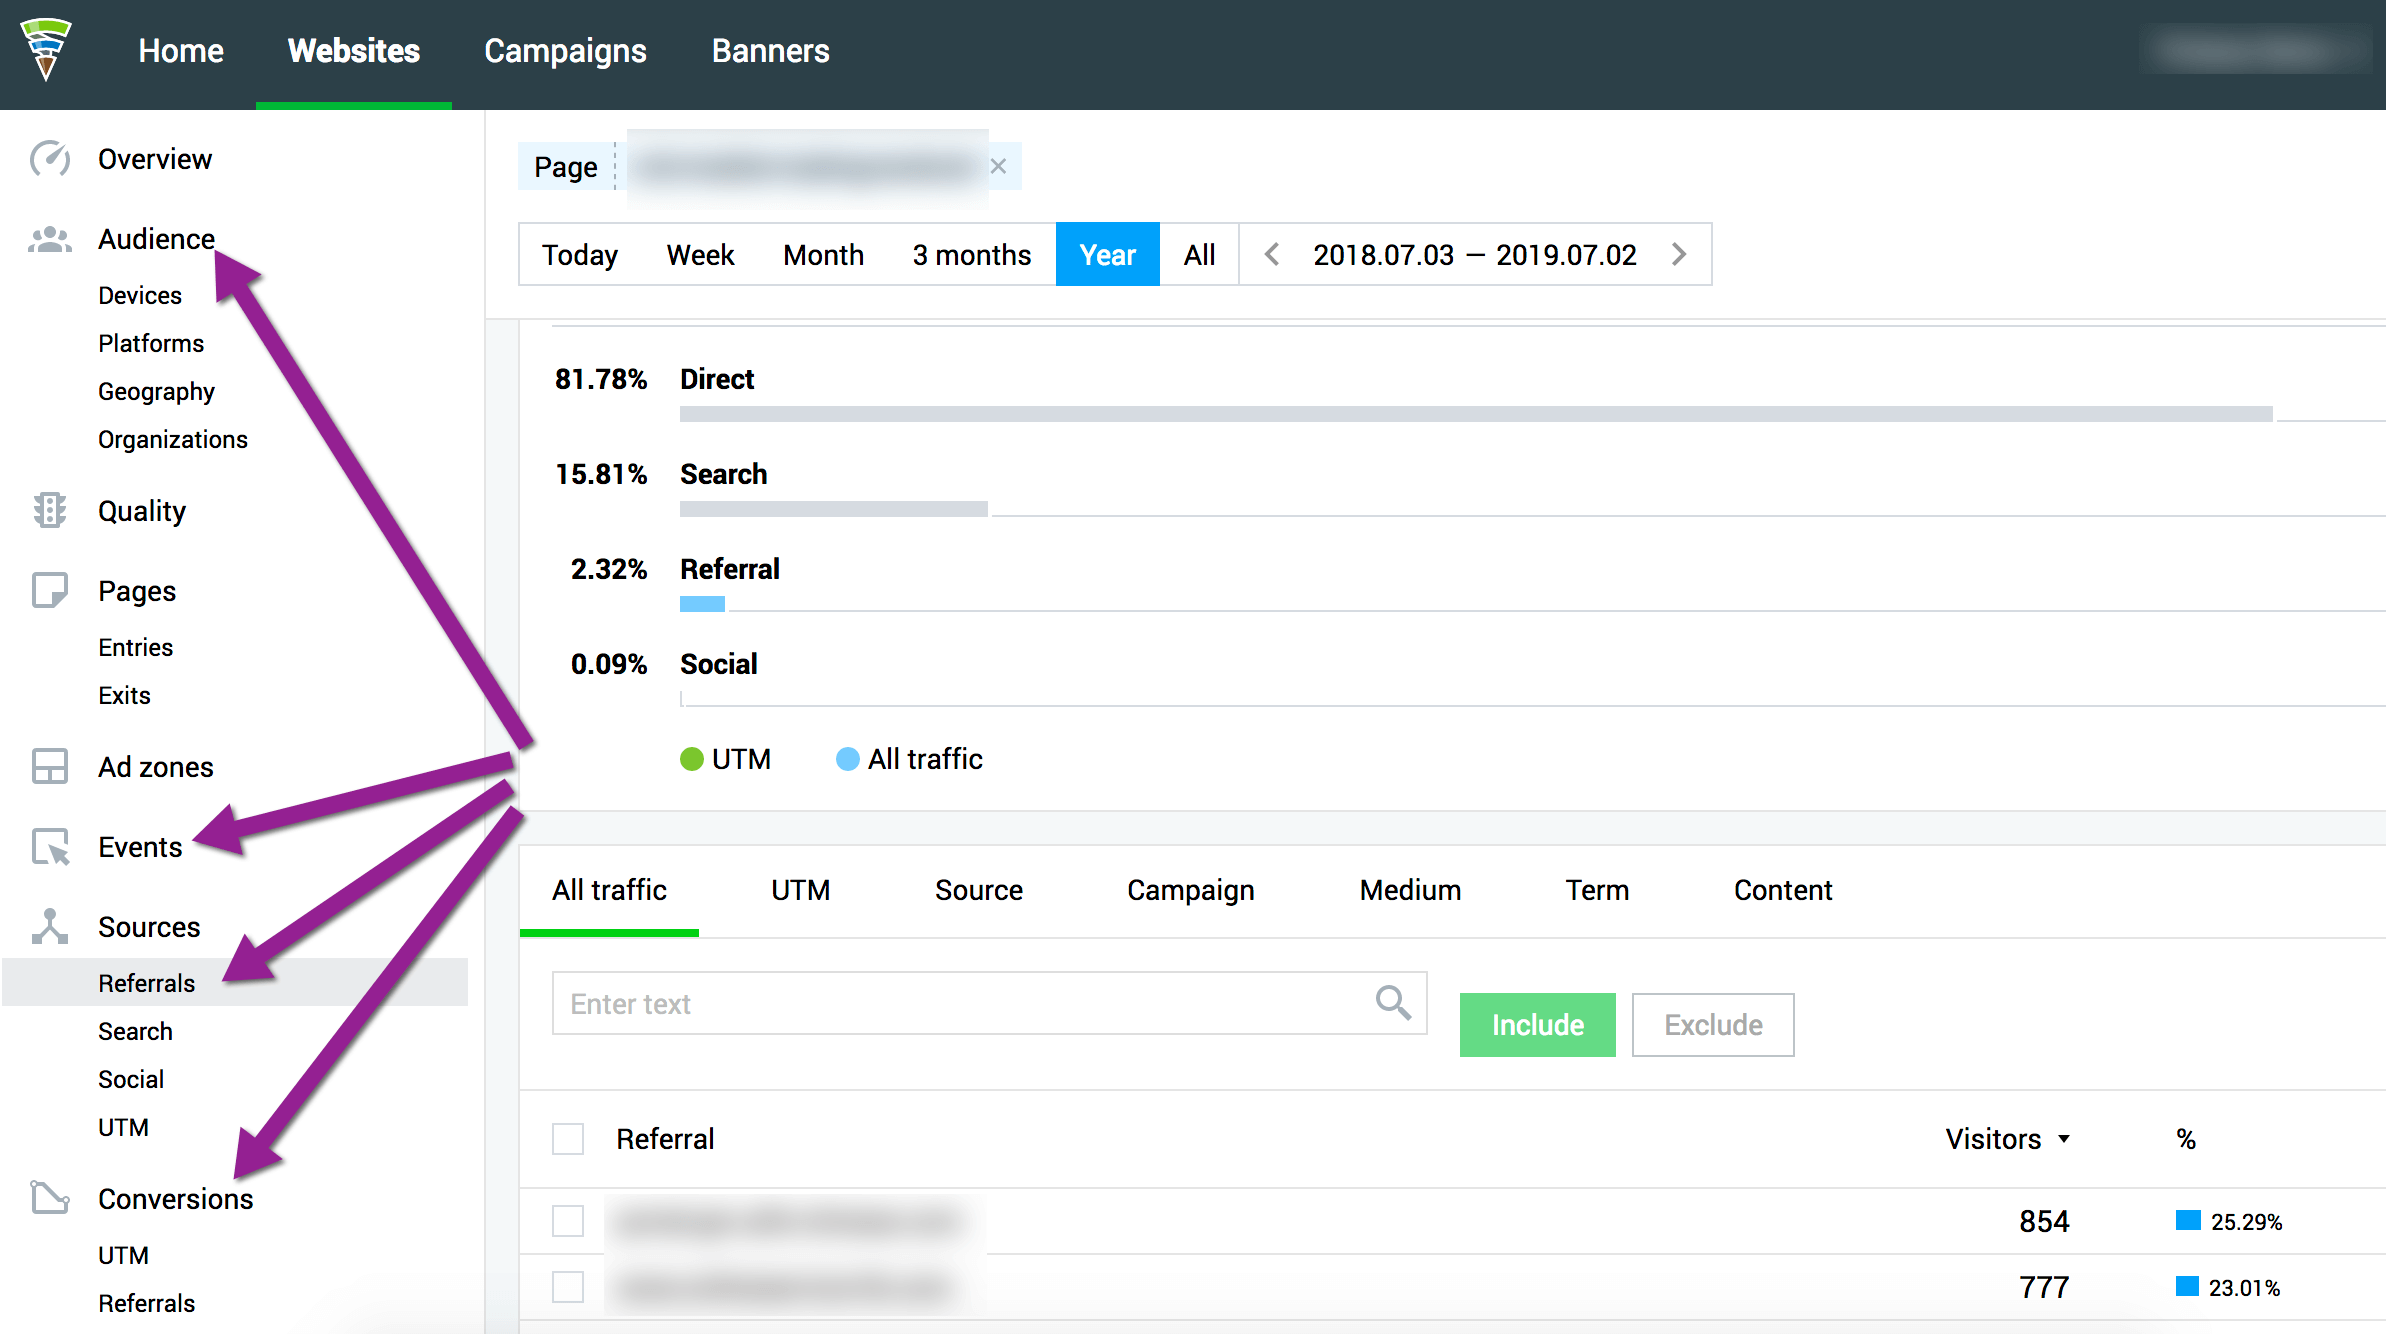
Task: Toggle the header select-all checkbox
Action: (x=569, y=1137)
